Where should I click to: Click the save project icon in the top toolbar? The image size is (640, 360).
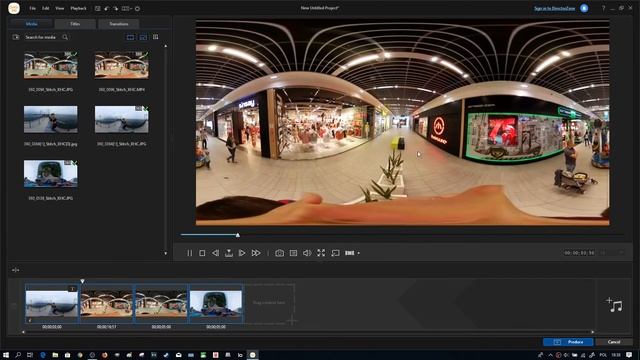click(x=98, y=8)
